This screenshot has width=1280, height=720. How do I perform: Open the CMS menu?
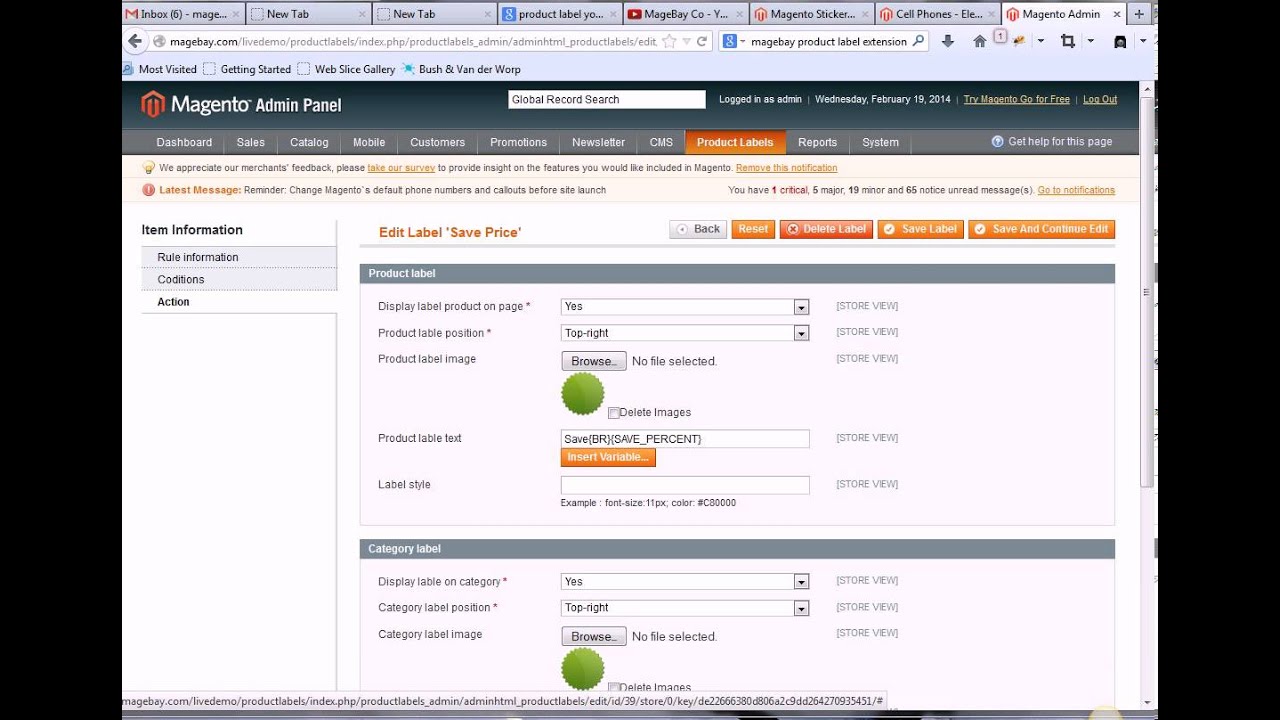[661, 142]
